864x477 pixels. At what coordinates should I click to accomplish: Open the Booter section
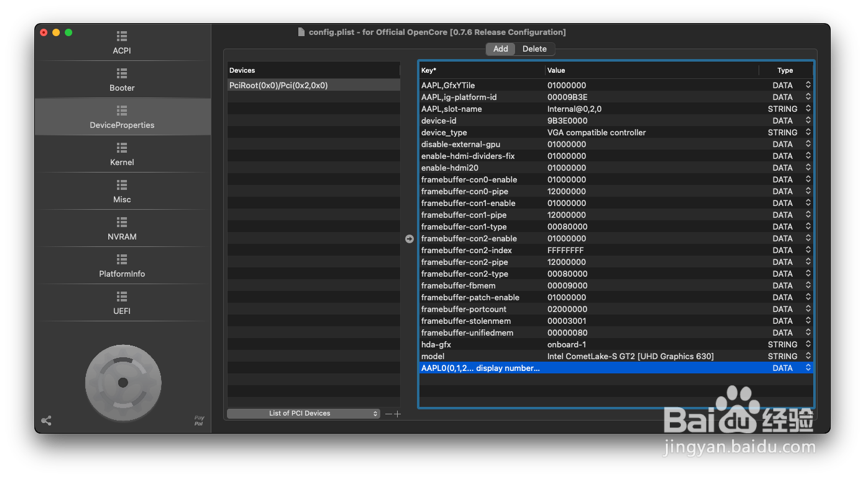[x=122, y=80]
